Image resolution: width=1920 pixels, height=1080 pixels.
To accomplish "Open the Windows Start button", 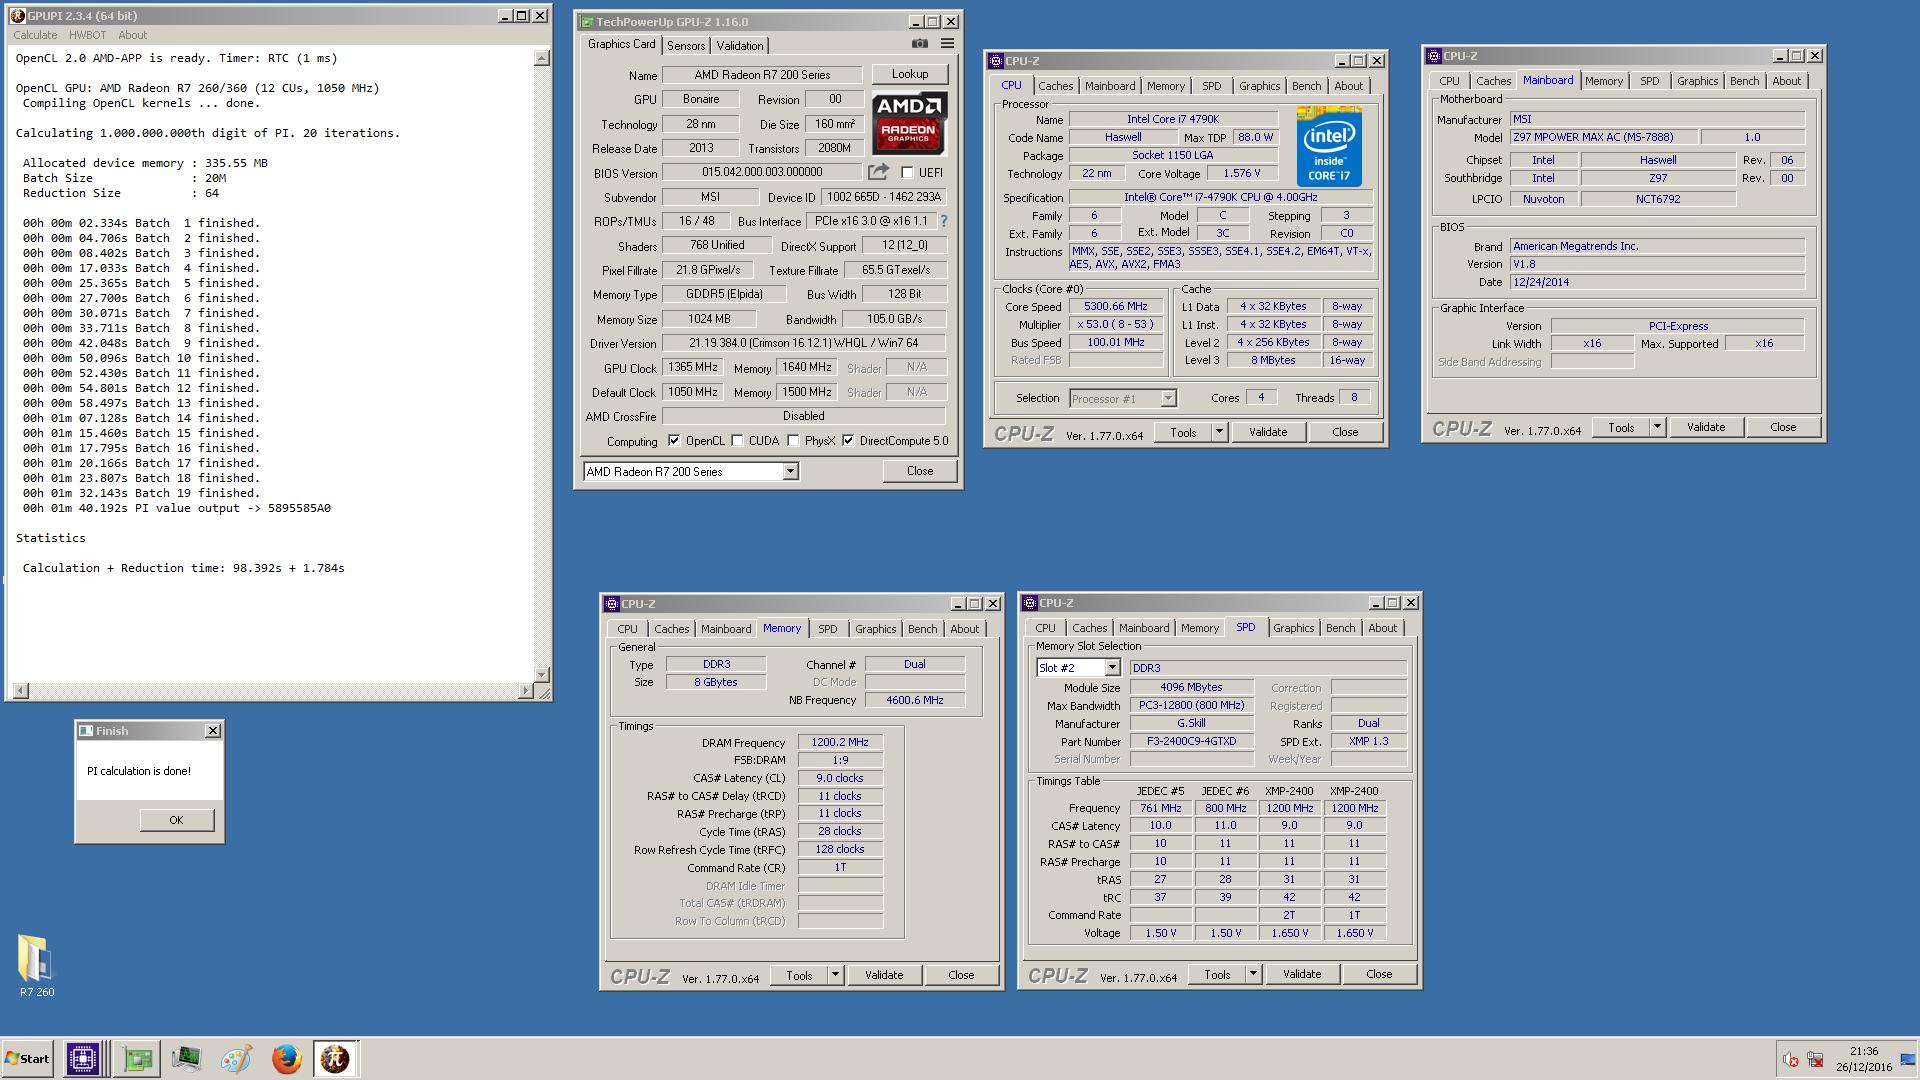I will pos(27,1058).
